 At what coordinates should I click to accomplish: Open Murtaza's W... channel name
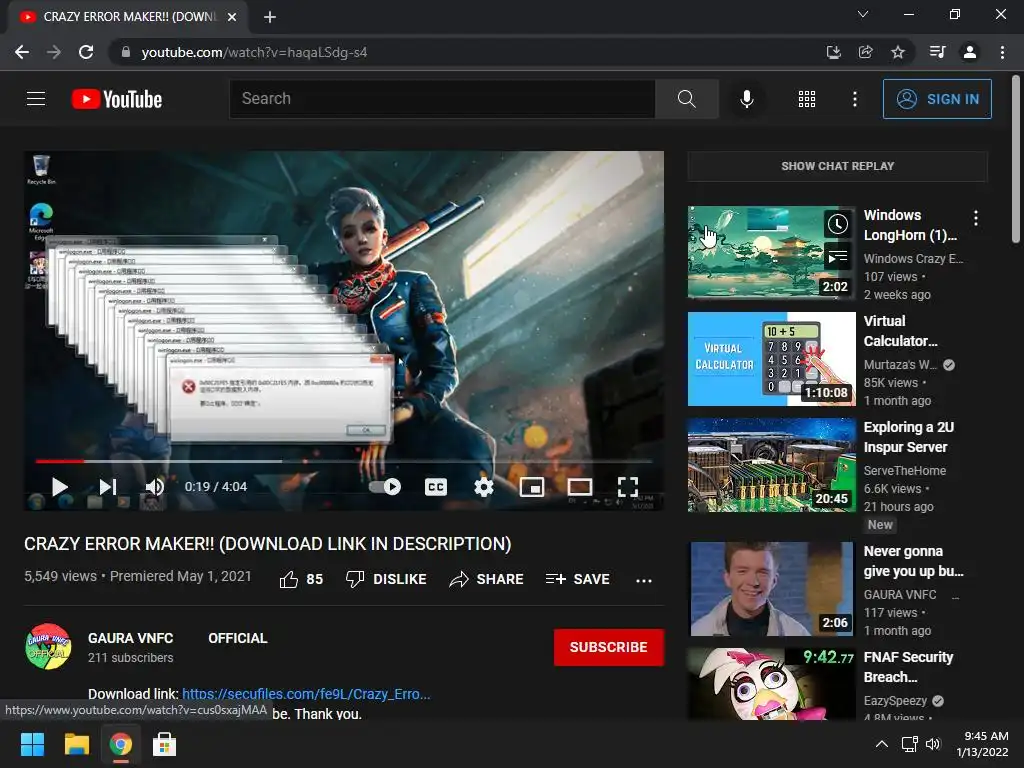[900, 365]
